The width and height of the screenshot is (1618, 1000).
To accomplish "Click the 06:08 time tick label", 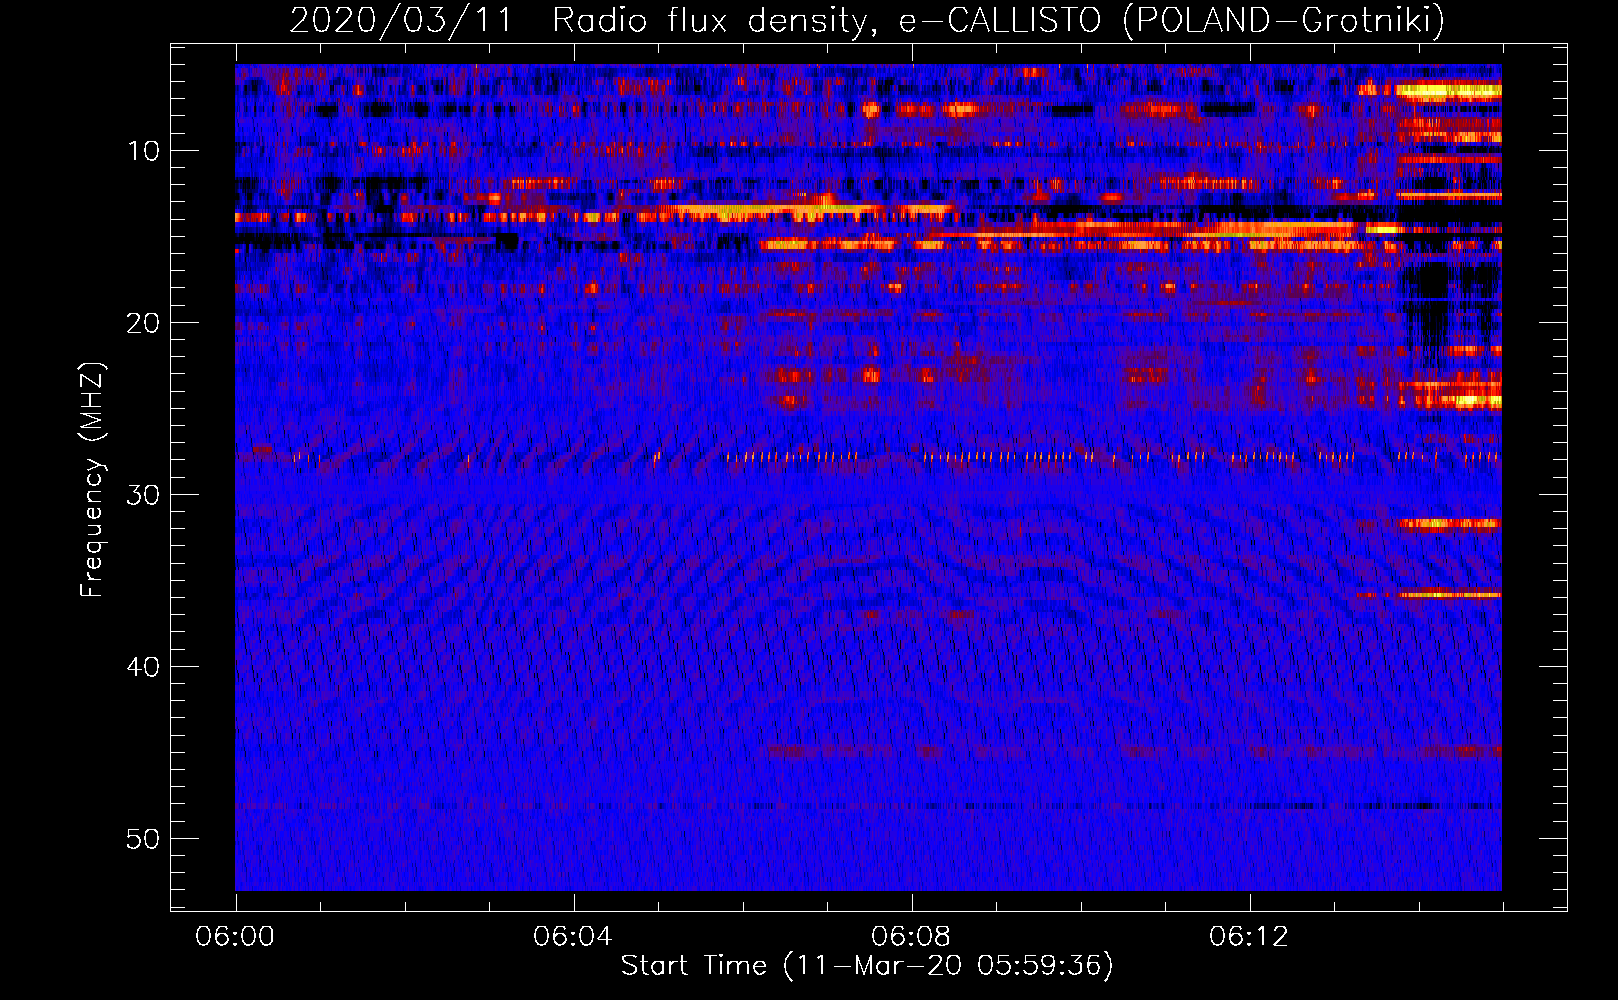I will [x=911, y=937].
